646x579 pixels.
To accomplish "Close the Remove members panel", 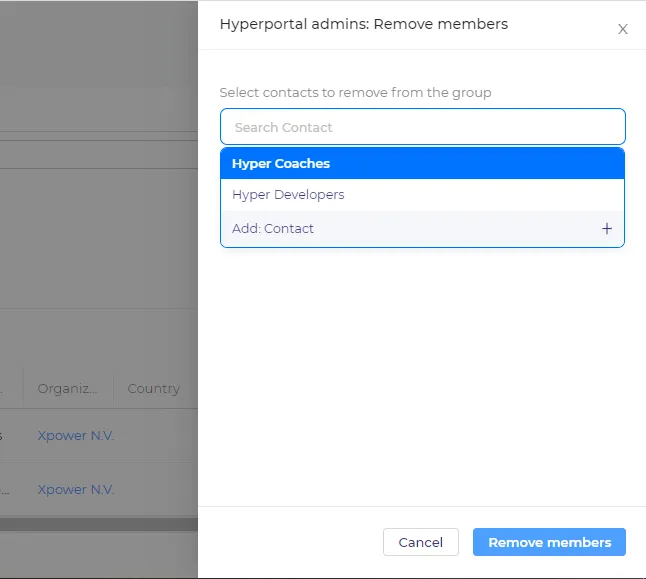I will 623,29.
